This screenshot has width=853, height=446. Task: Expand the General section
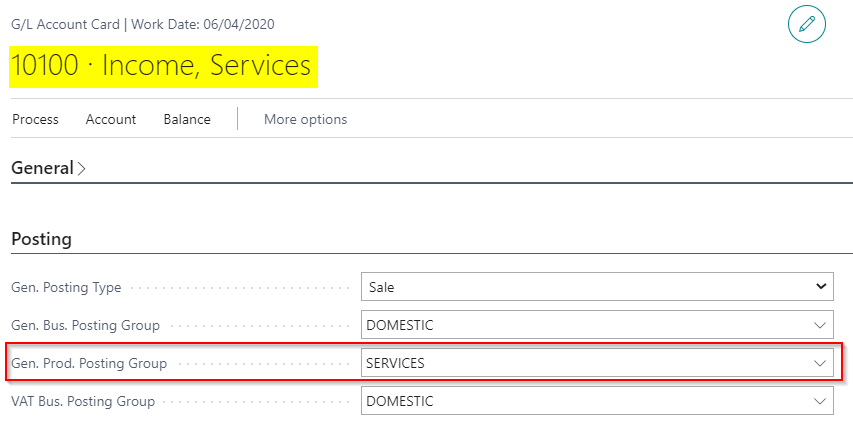pos(48,168)
